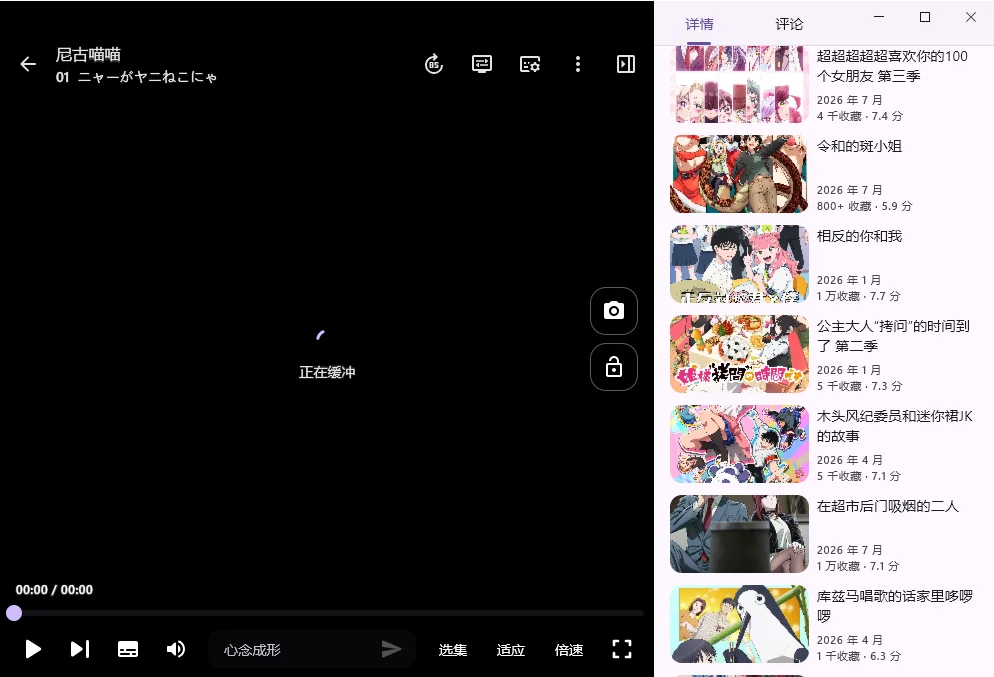Screen dimensions: 994x677
Task: Click title 公主大人"拷问"的时间到了 第二季
Action: [893, 336]
